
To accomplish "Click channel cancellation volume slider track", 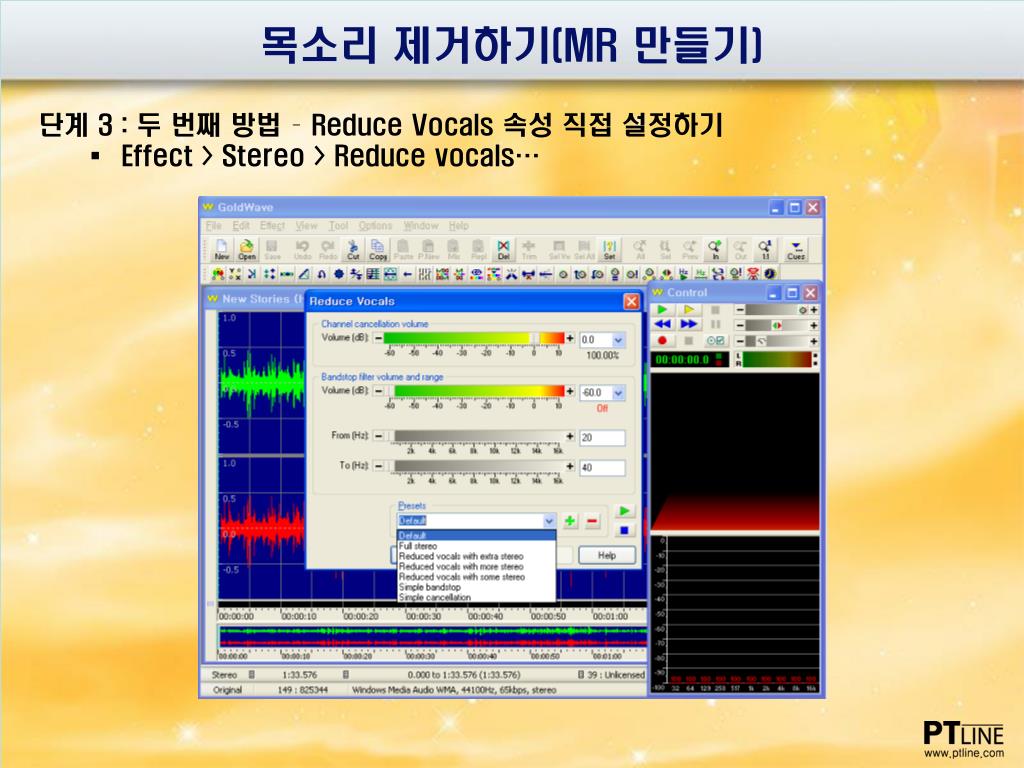I will tap(474, 338).
